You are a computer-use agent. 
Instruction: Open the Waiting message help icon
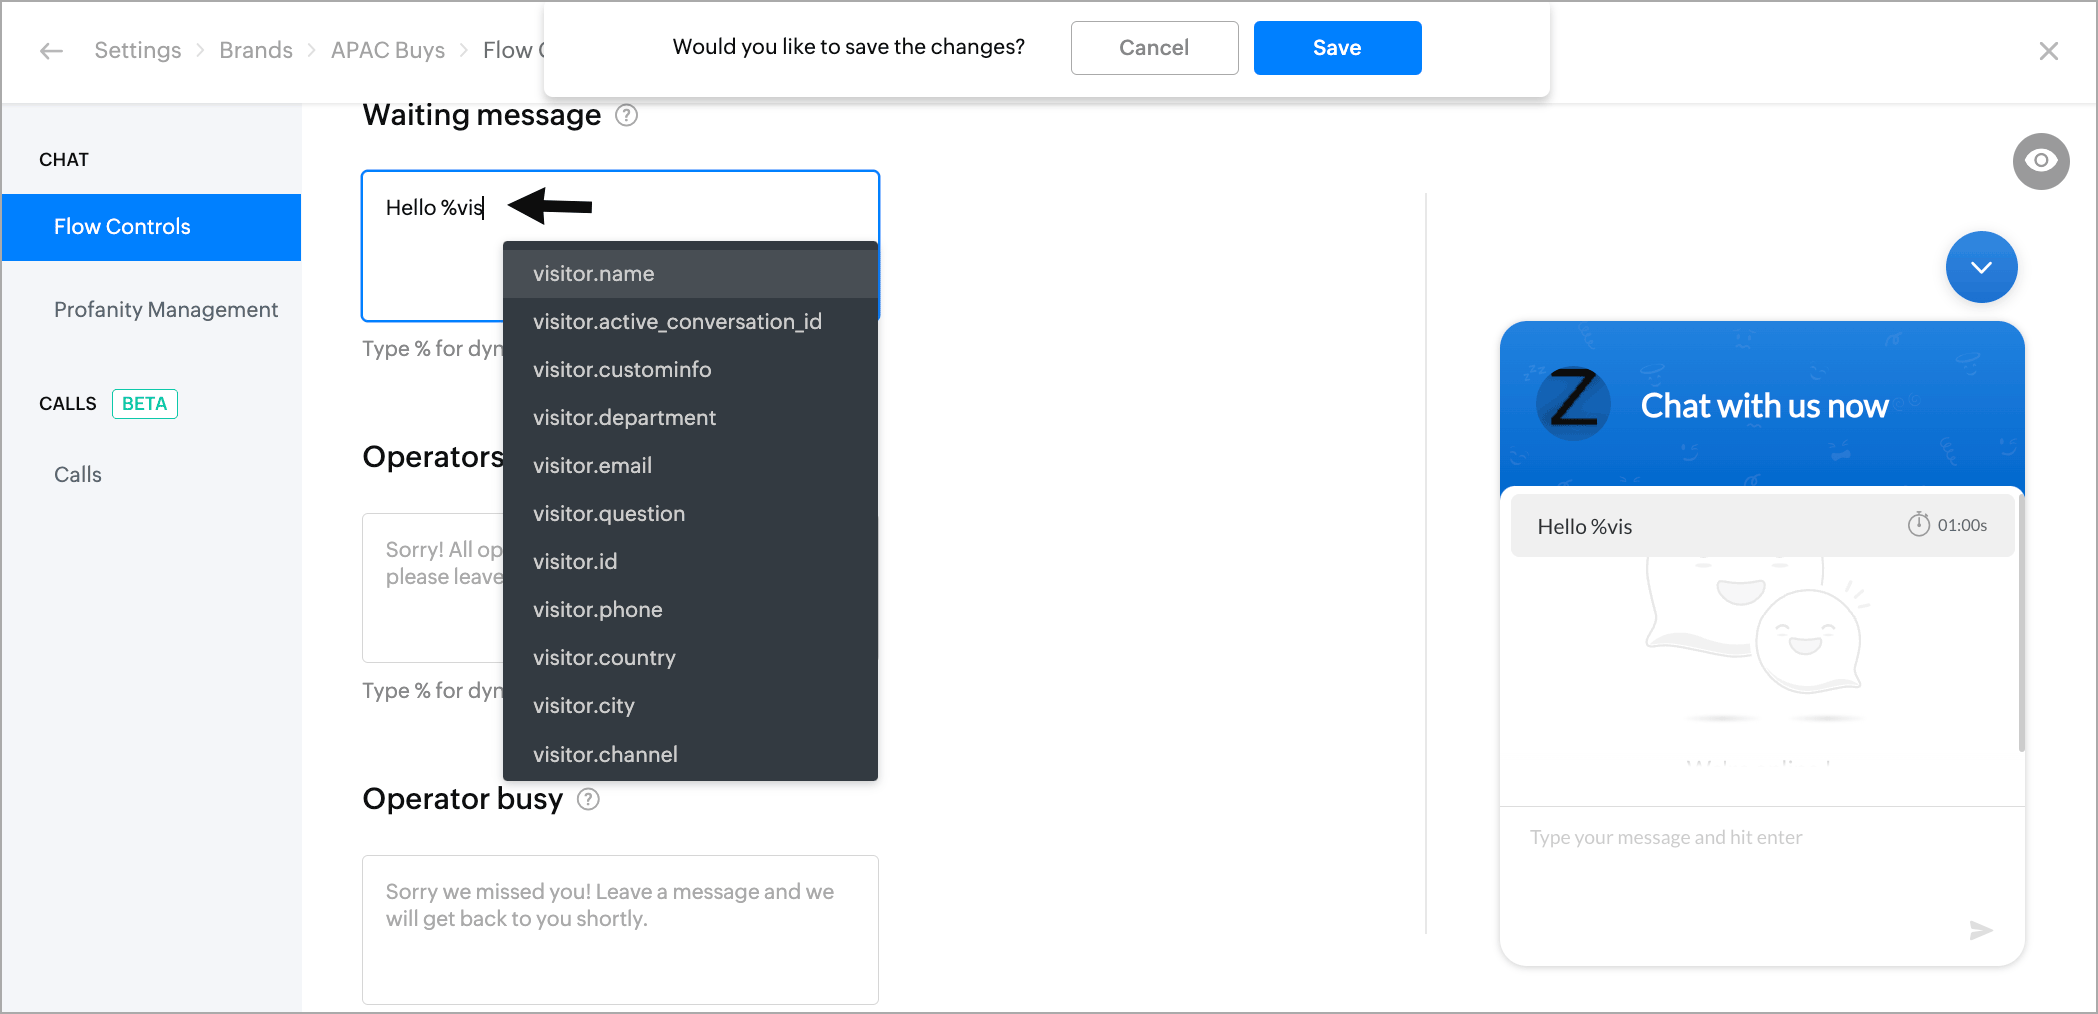click(626, 115)
